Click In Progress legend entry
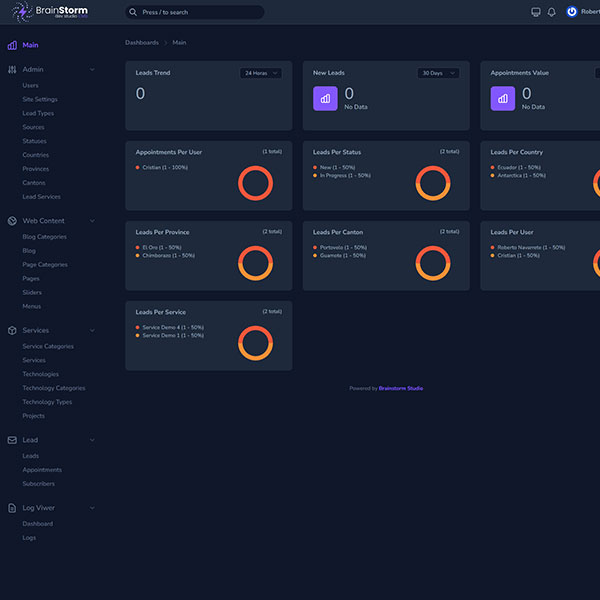Viewport: 600px width, 600px height. coord(342,176)
